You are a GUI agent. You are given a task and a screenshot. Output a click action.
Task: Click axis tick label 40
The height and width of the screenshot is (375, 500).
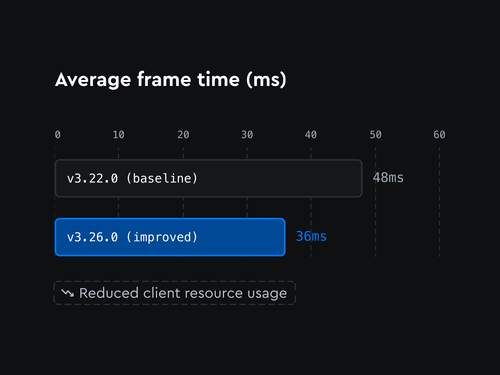(x=311, y=135)
